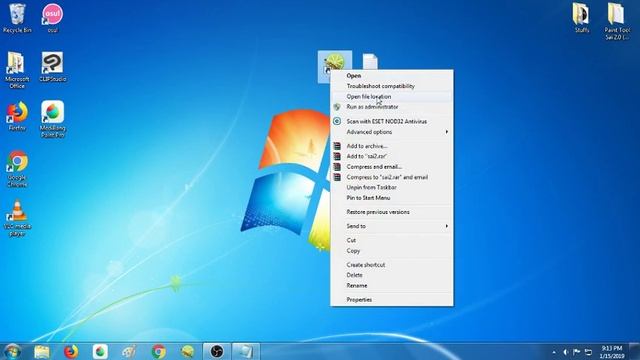
Task: Choose Compress and email...
Action: (392, 167)
